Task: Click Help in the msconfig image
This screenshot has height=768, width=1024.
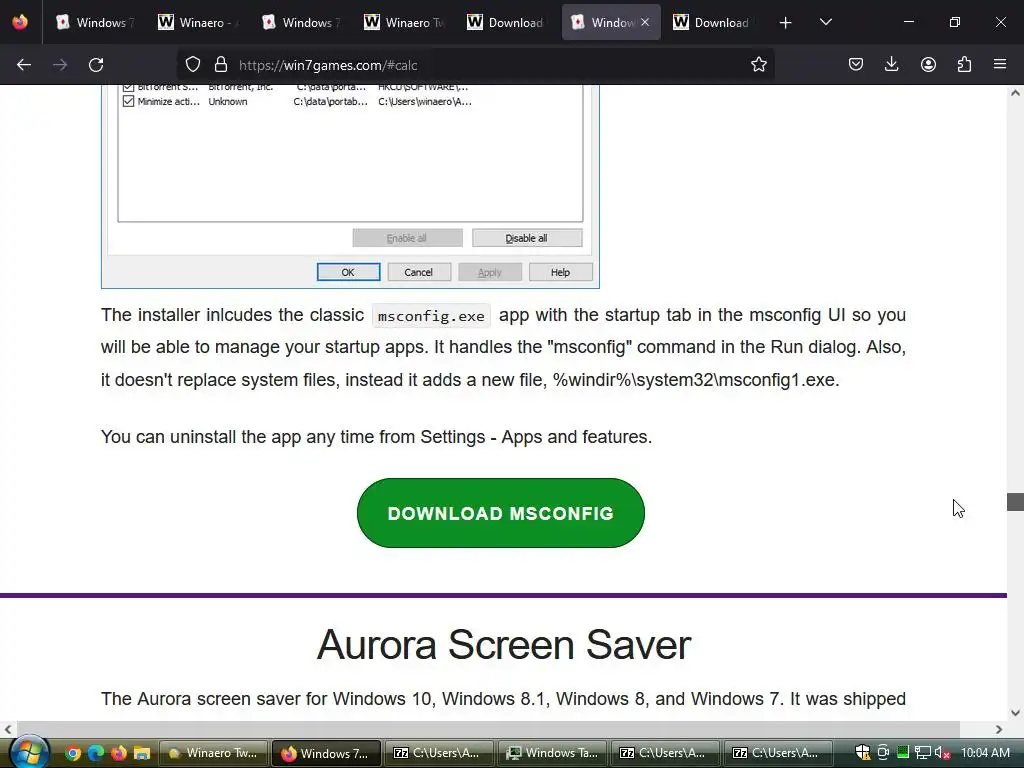Action: pyautogui.click(x=560, y=272)
